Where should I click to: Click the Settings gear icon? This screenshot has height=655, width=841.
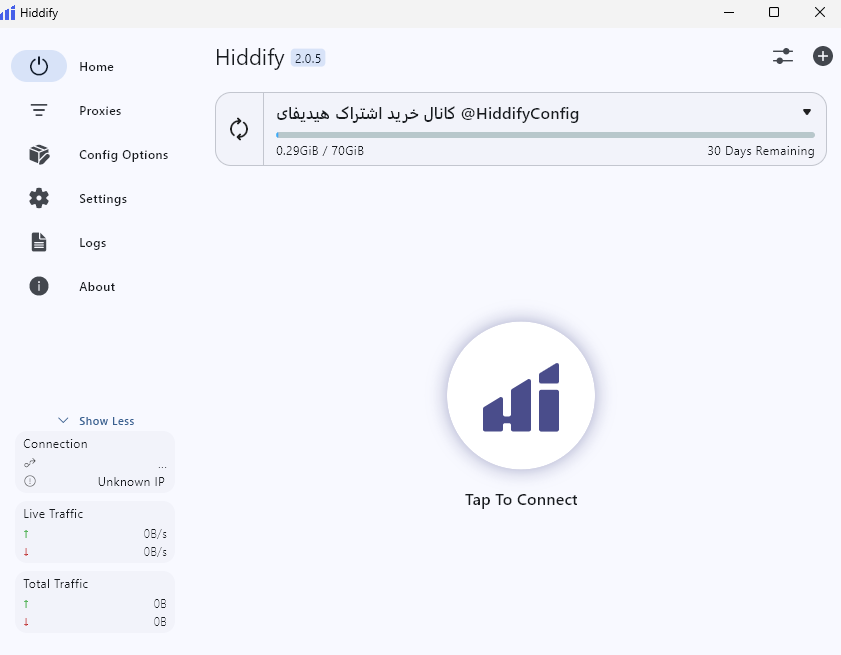39,198
